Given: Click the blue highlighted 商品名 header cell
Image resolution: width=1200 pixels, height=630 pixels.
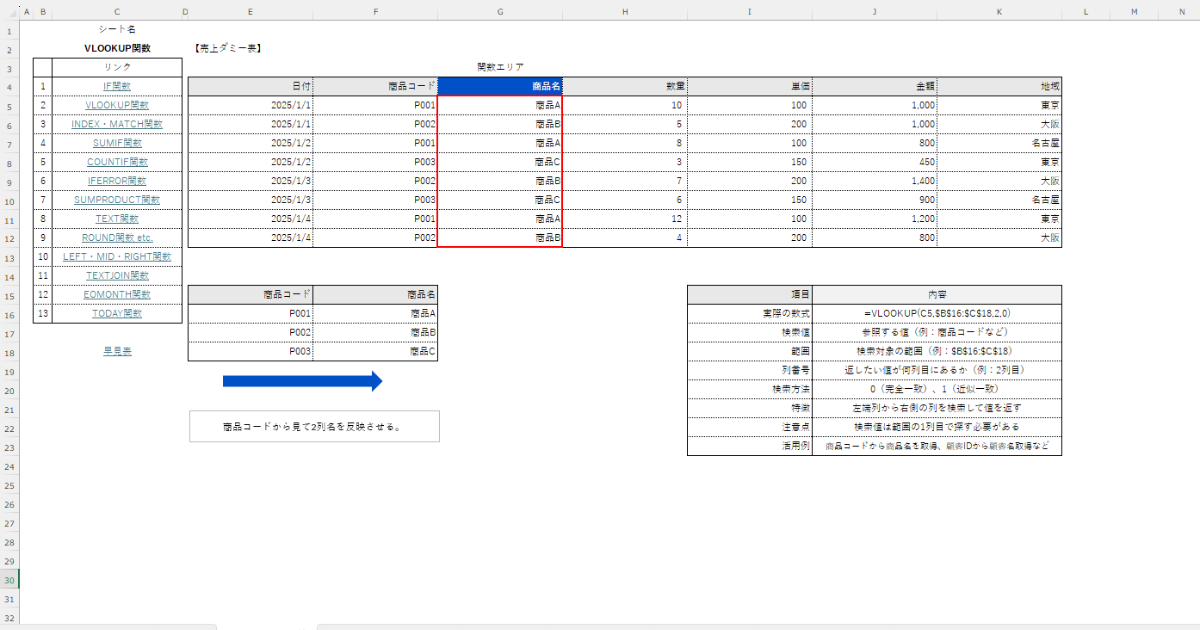Looking at the screenshot, I should click(x=499, y=86).
